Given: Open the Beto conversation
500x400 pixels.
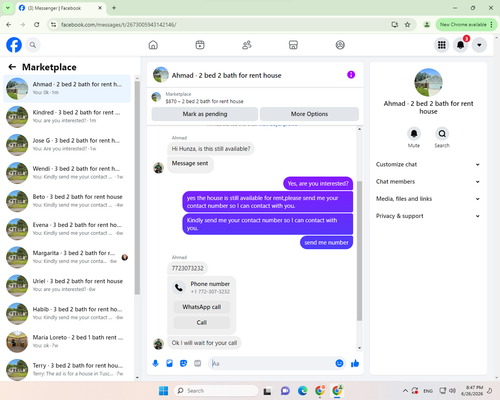Looking at the screenshot, I should click(x=67, y=201).
